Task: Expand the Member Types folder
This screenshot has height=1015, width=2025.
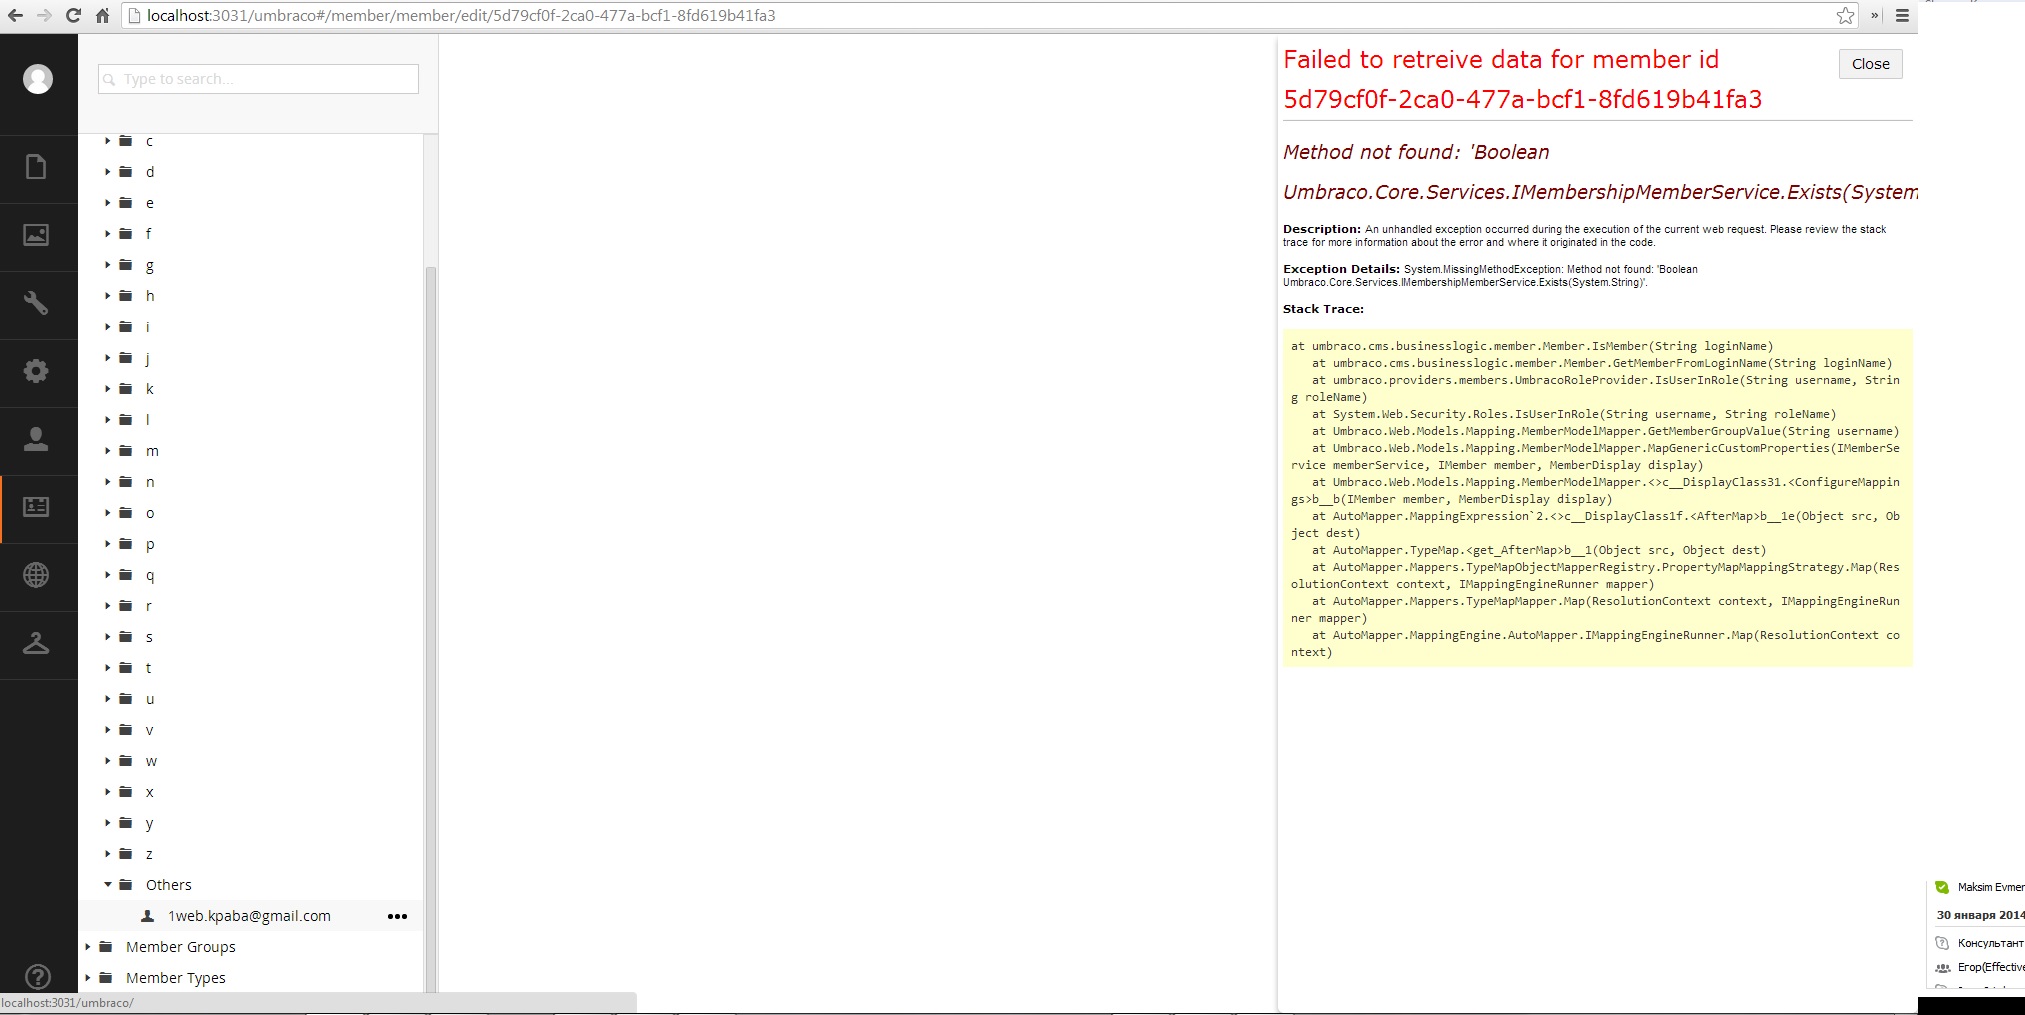Action: tap(88, 978)
